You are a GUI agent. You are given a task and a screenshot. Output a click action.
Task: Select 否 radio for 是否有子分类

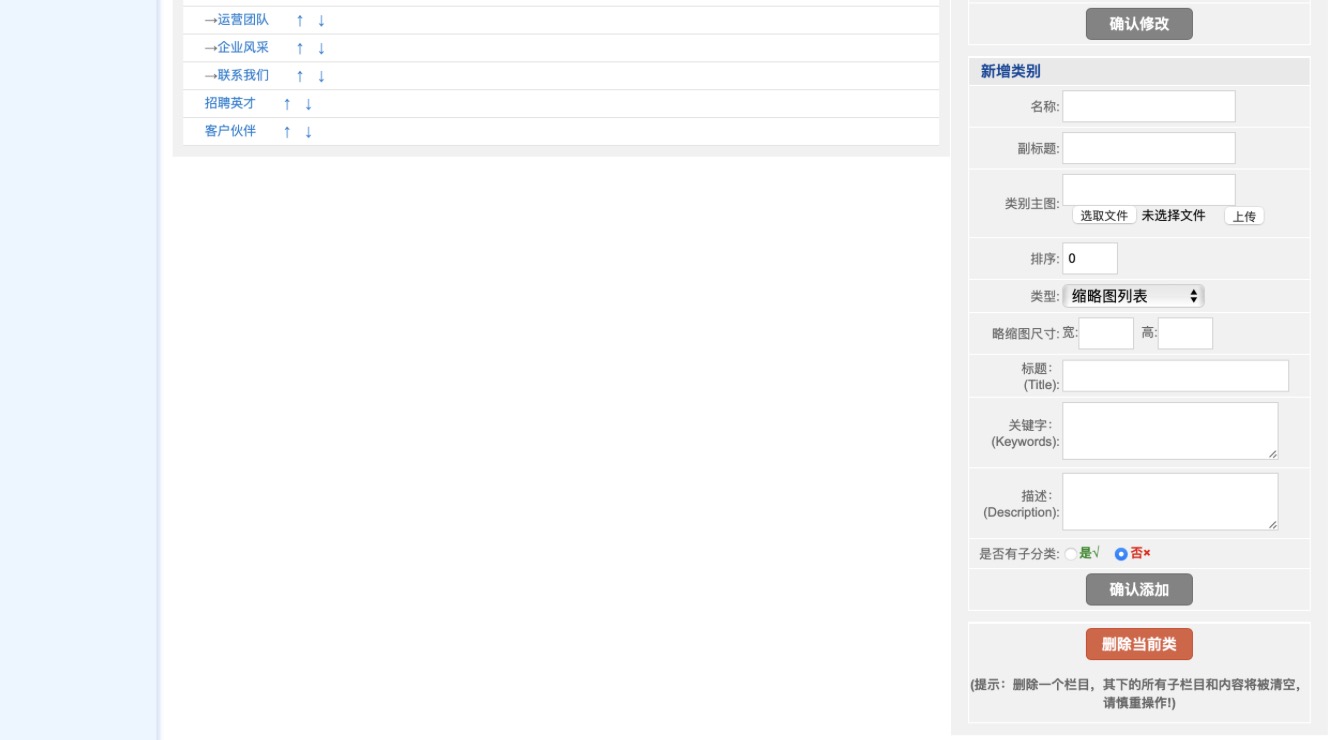(x=1121, y=554)
